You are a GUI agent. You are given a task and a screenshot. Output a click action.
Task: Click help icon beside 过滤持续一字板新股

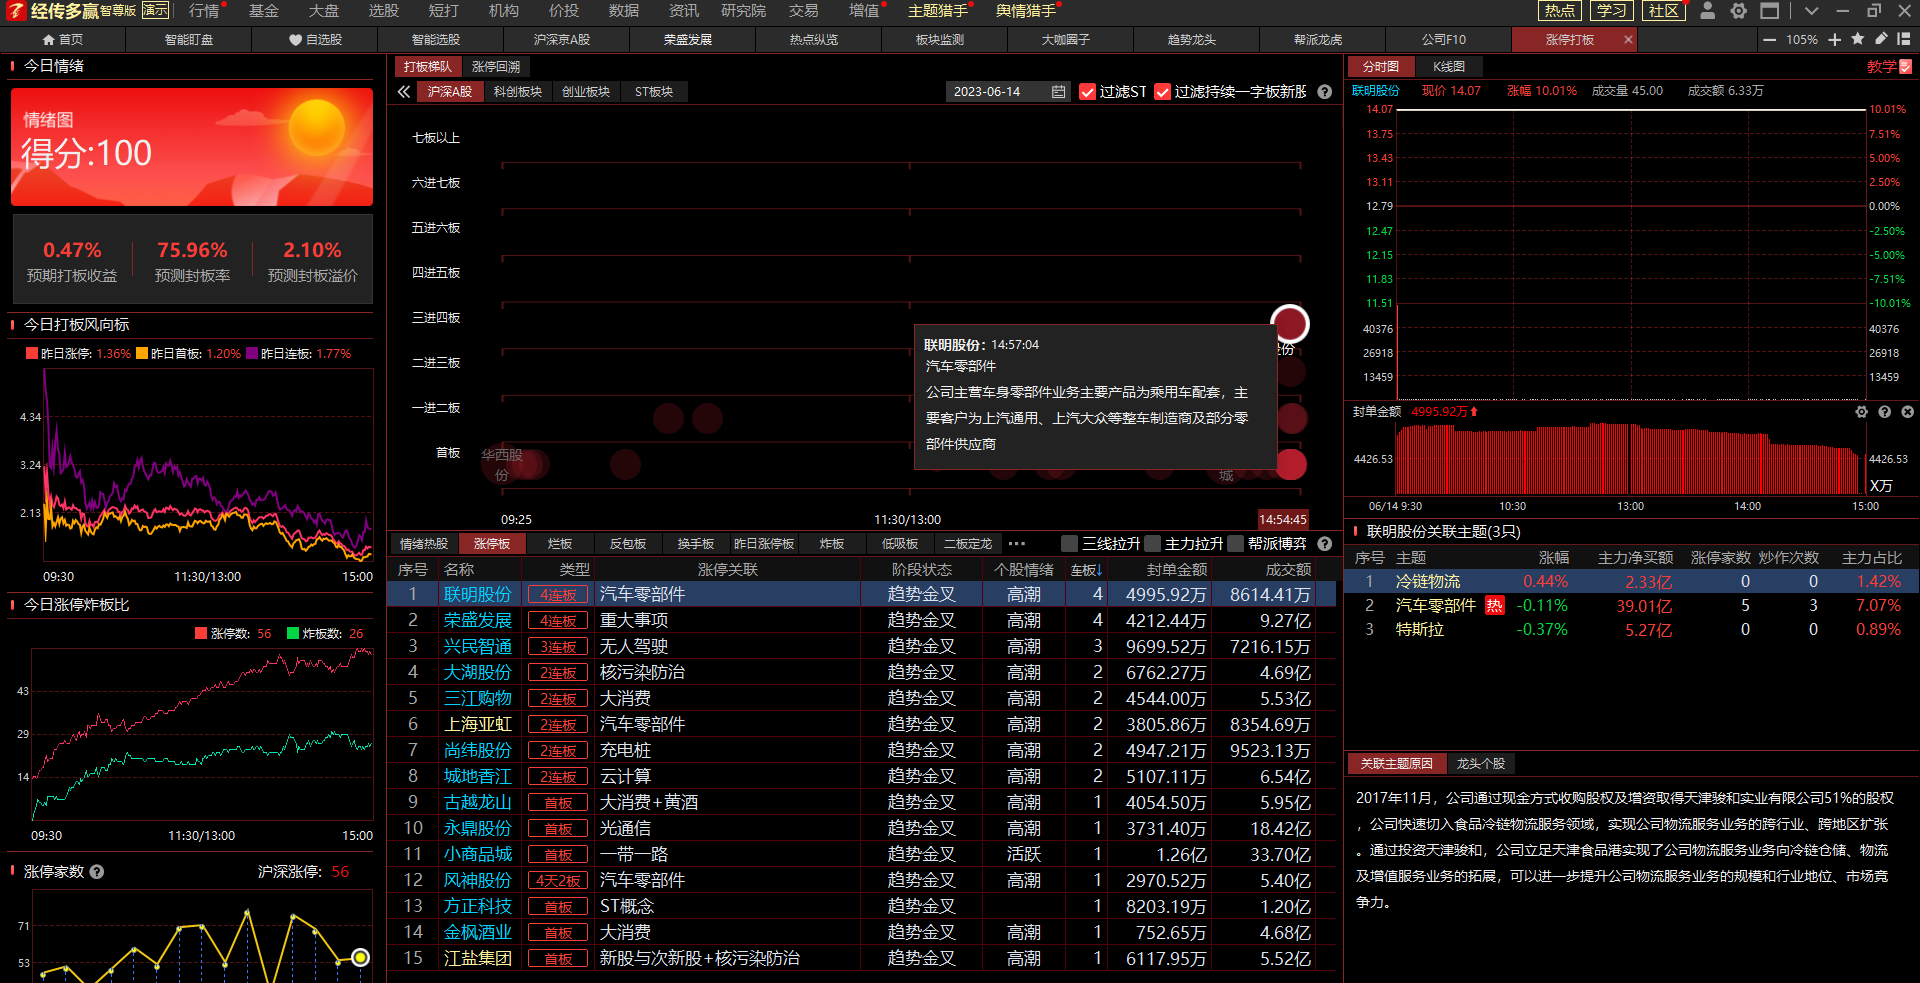(1325, 92)
